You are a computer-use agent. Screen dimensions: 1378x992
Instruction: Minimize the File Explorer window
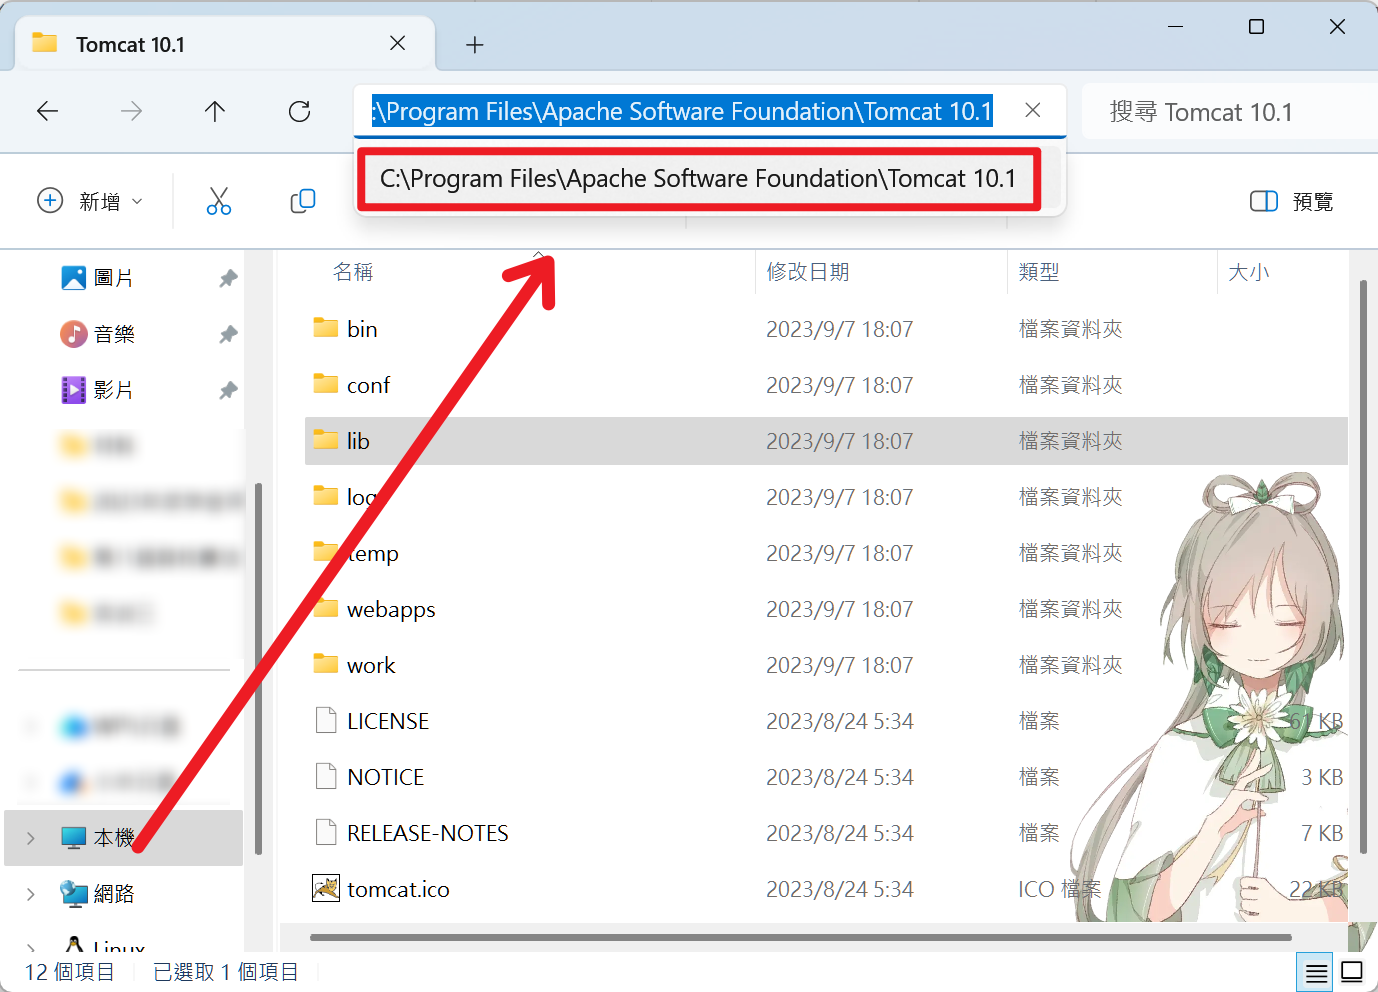[x=1175, y=27]
